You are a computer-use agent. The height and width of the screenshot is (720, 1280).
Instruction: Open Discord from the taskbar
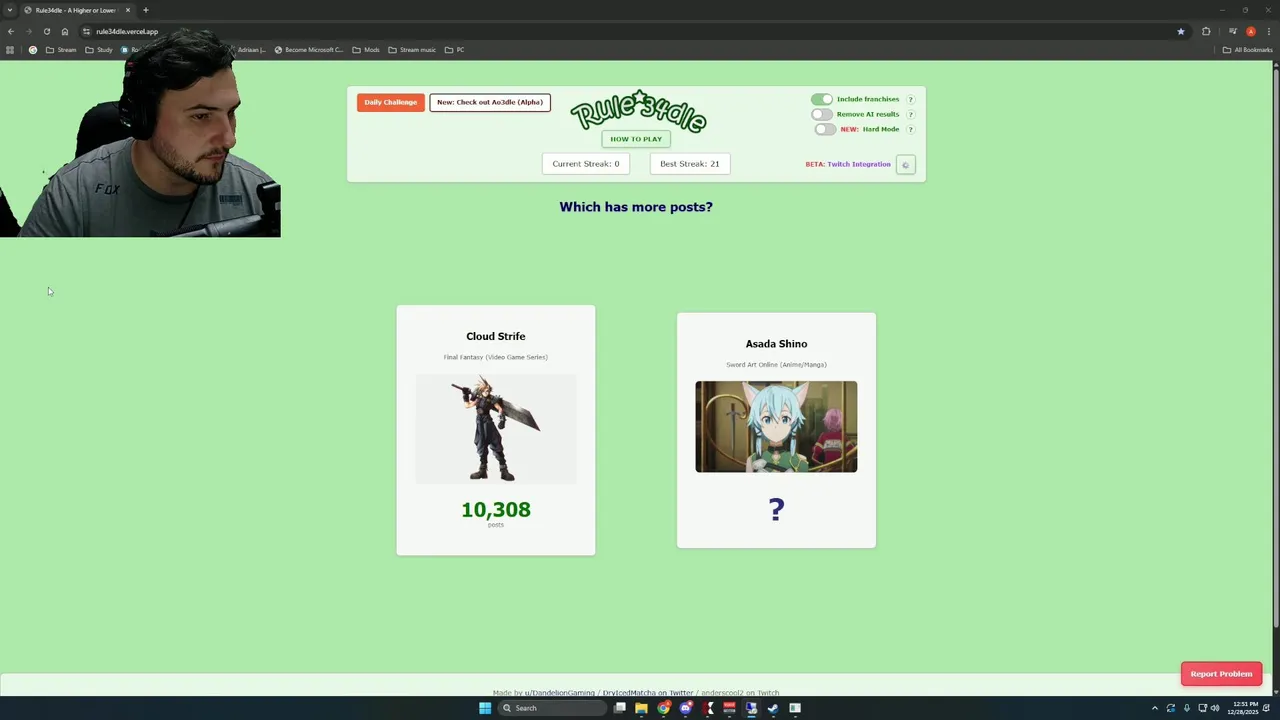click(x=685, y=708)
